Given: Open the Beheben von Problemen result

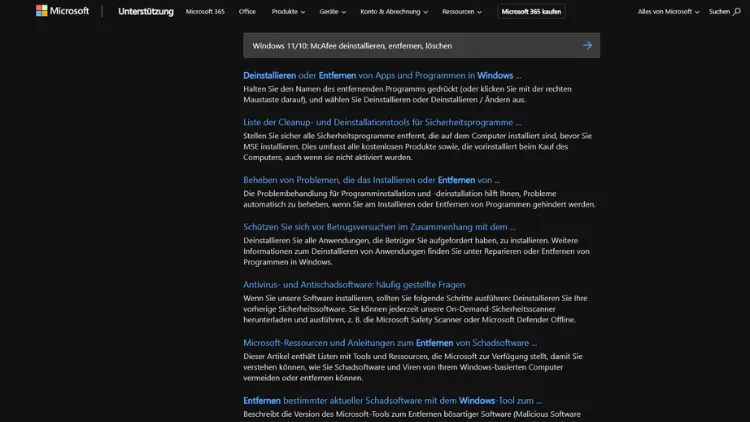Looking at the screenshot, I should tap(372, 180).
